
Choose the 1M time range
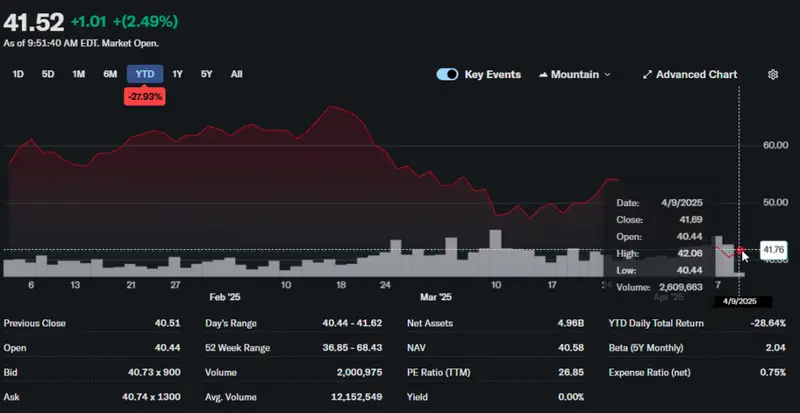click(78, 74)
